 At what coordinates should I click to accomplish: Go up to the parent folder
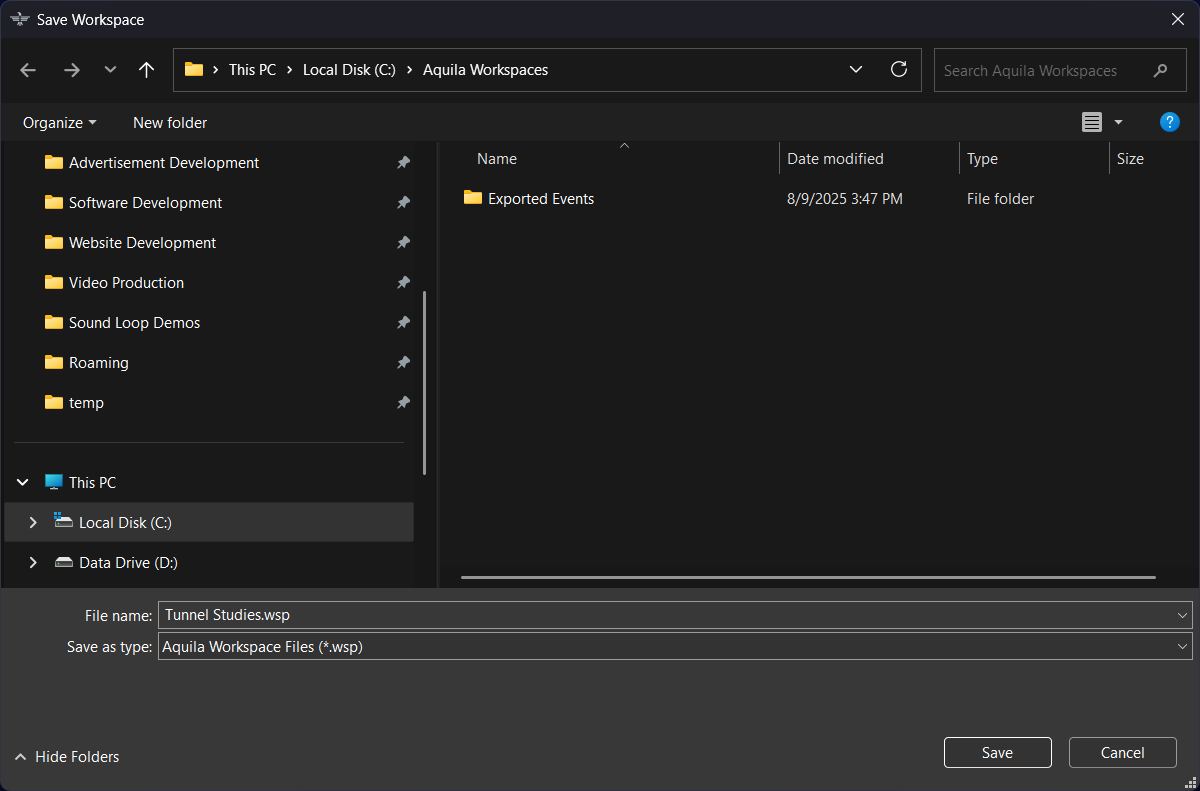click(x=146, y=69)
